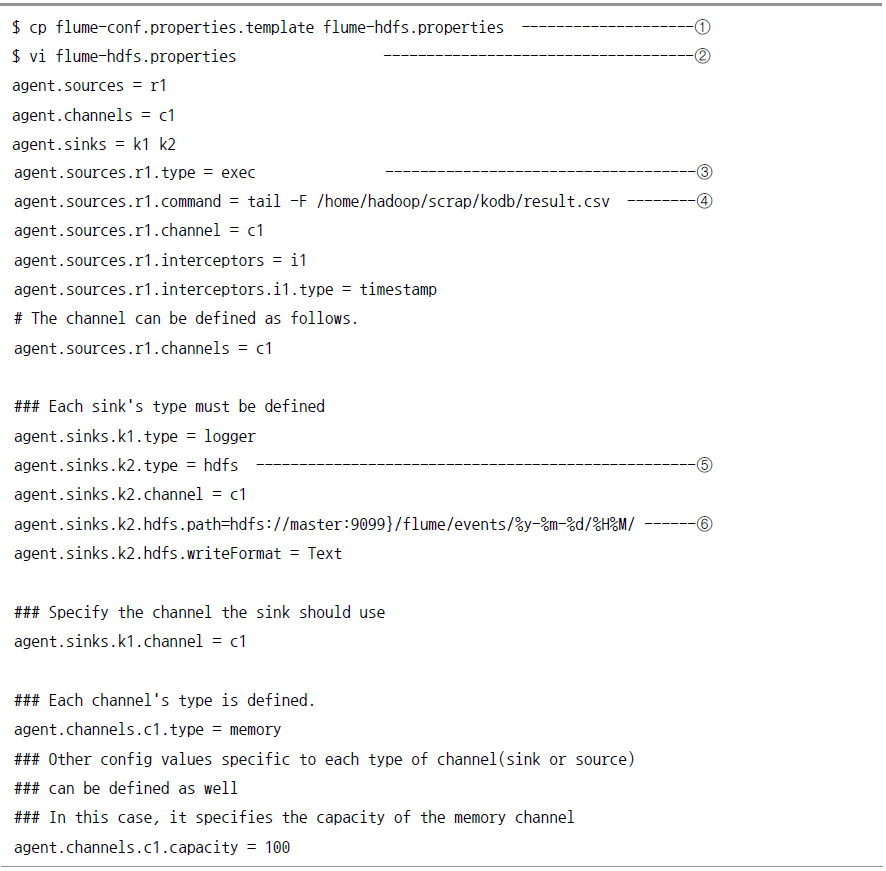Click the hdfs.path master:9099 line

tap(324, 525)
